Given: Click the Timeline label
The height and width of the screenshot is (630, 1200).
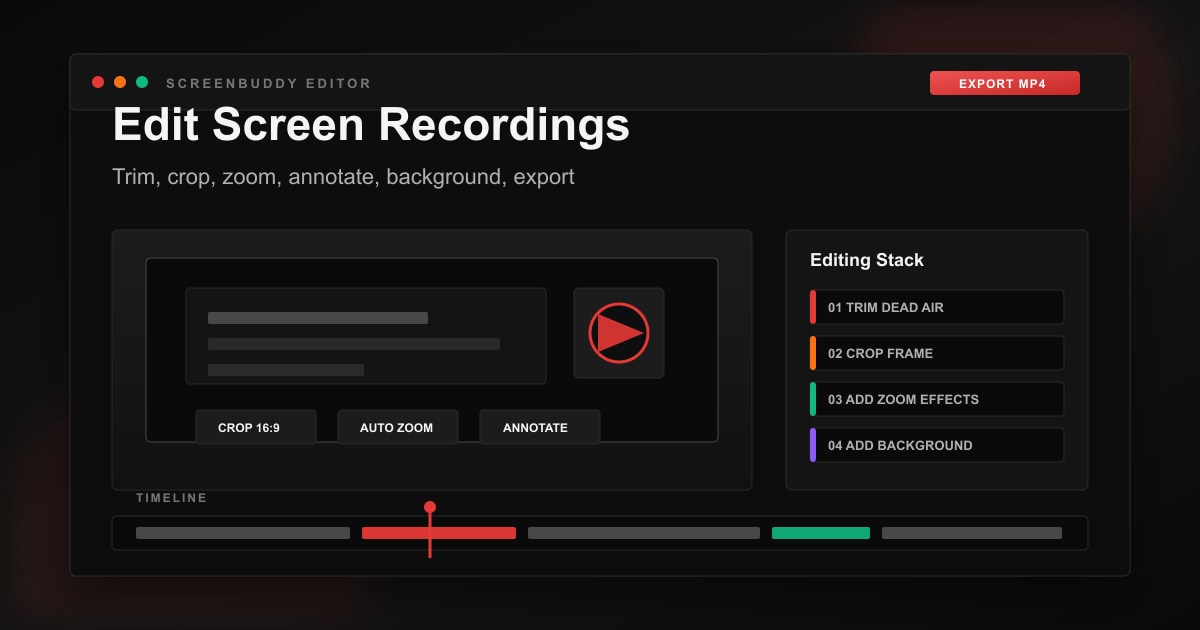Looking at the screenshot, I should (172, 498).
